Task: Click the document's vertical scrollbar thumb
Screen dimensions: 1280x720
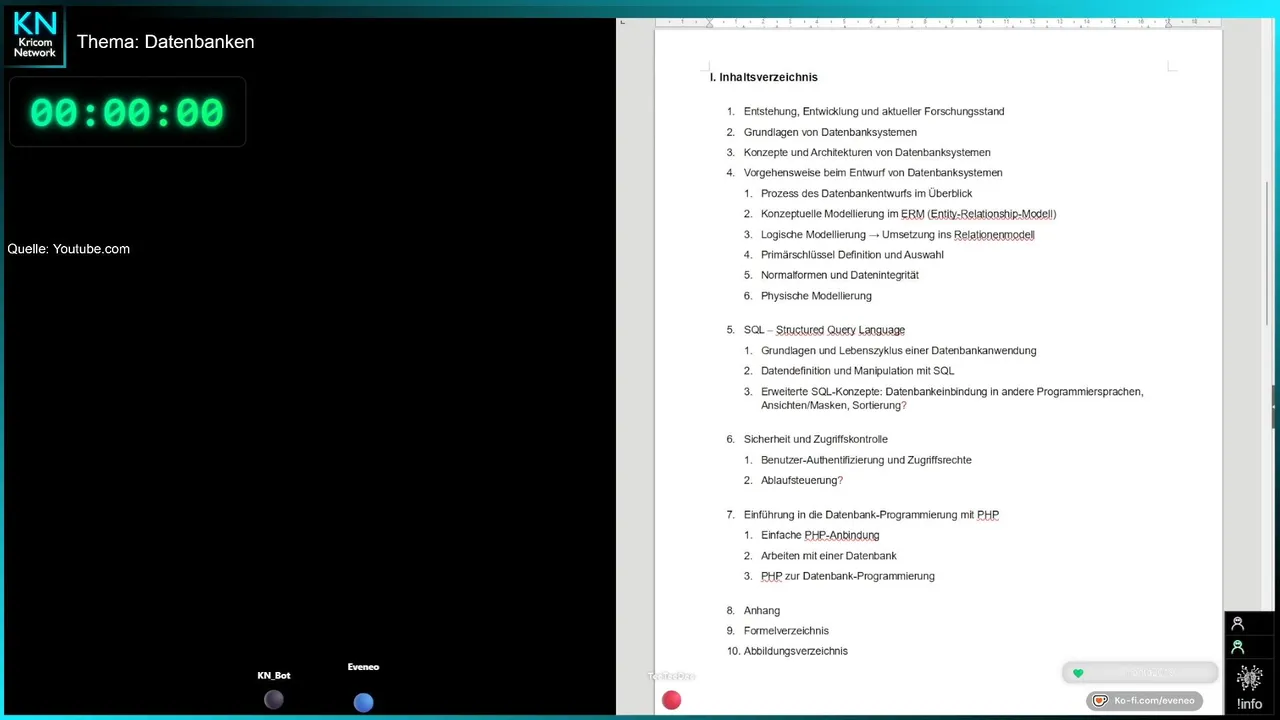Action: [x=1267, y=253]
